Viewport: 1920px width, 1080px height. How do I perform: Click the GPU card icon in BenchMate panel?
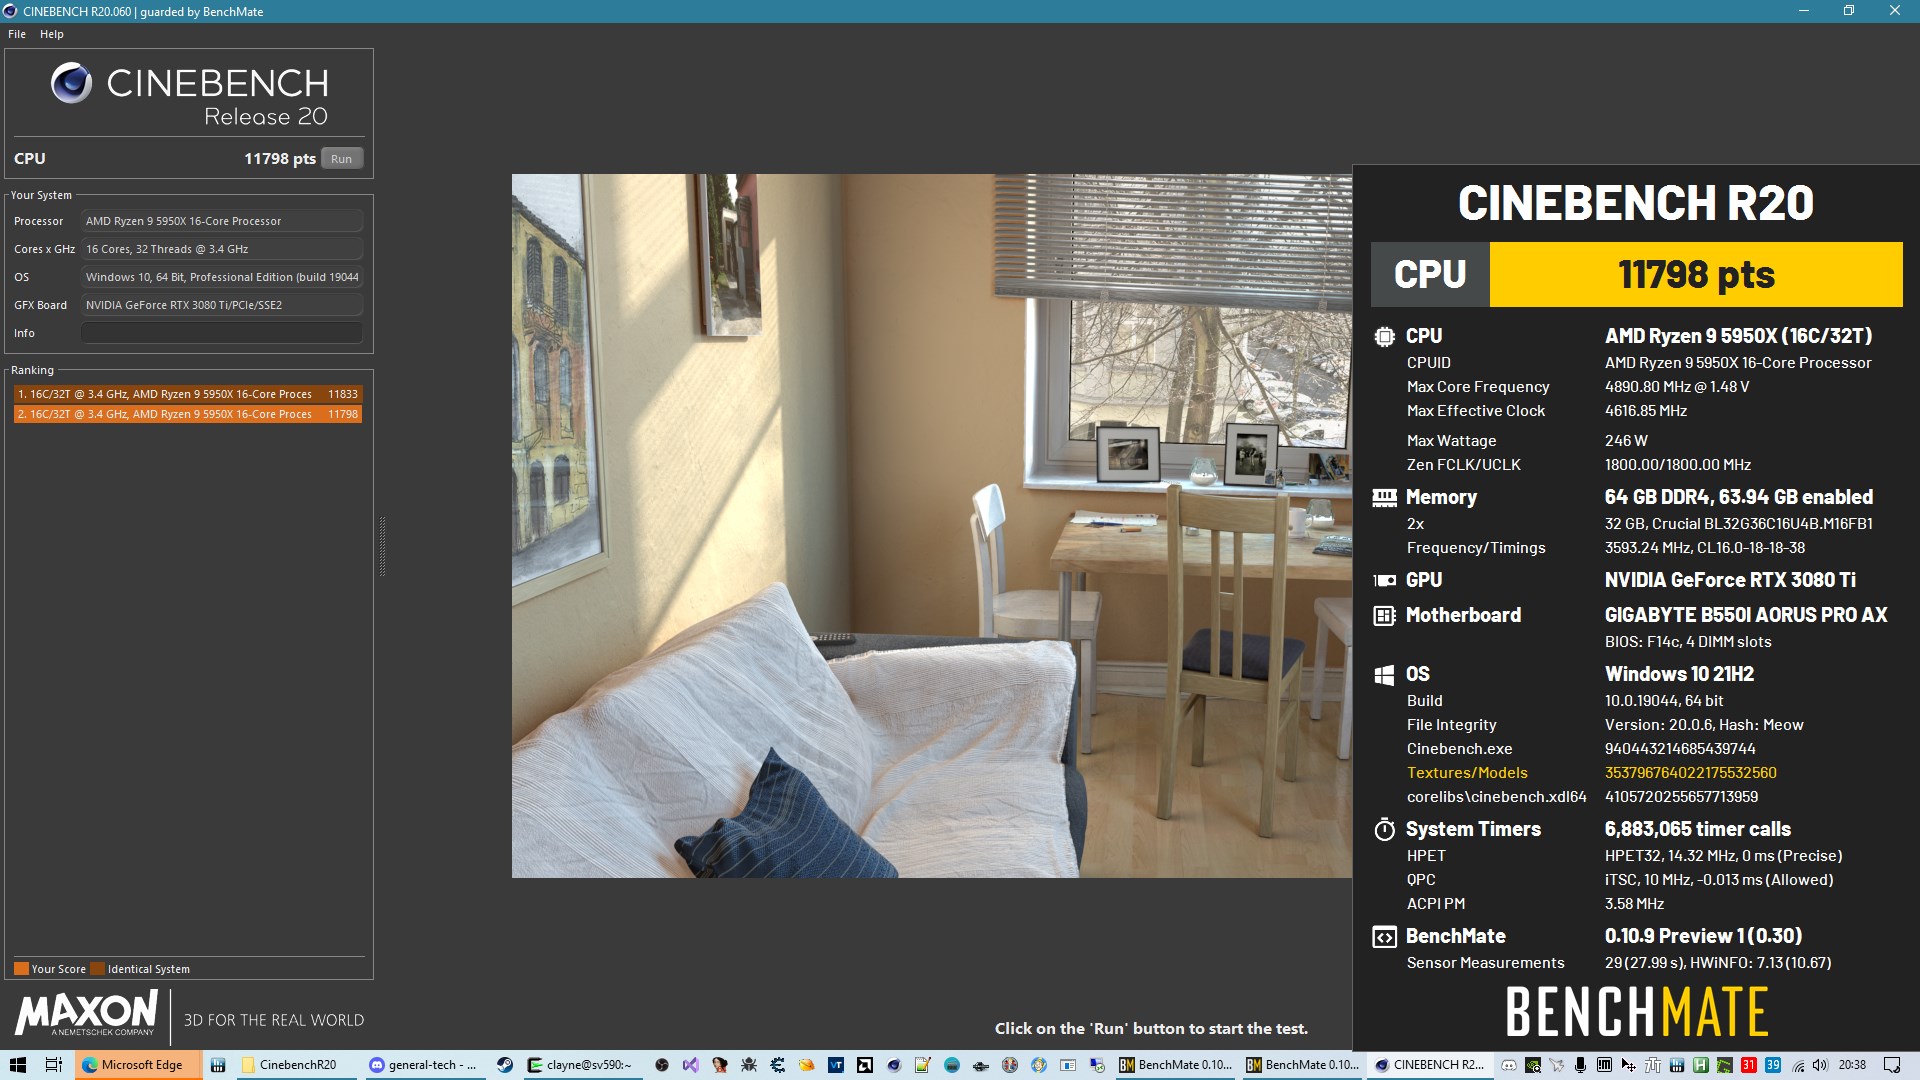point(1384,581)
